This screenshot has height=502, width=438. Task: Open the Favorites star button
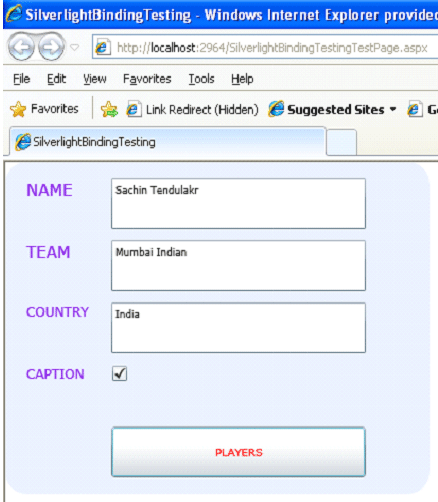[44, 109]
